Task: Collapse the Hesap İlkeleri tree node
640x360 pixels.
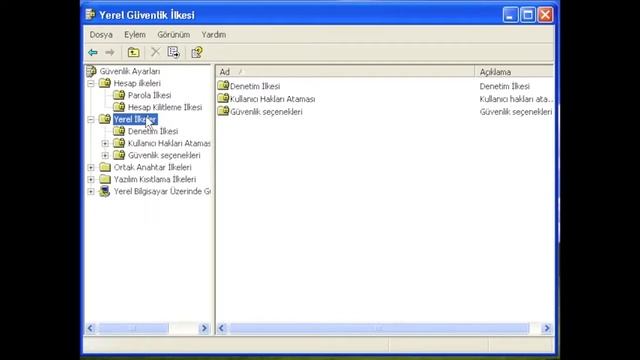Action: click(x=91, y=83)
